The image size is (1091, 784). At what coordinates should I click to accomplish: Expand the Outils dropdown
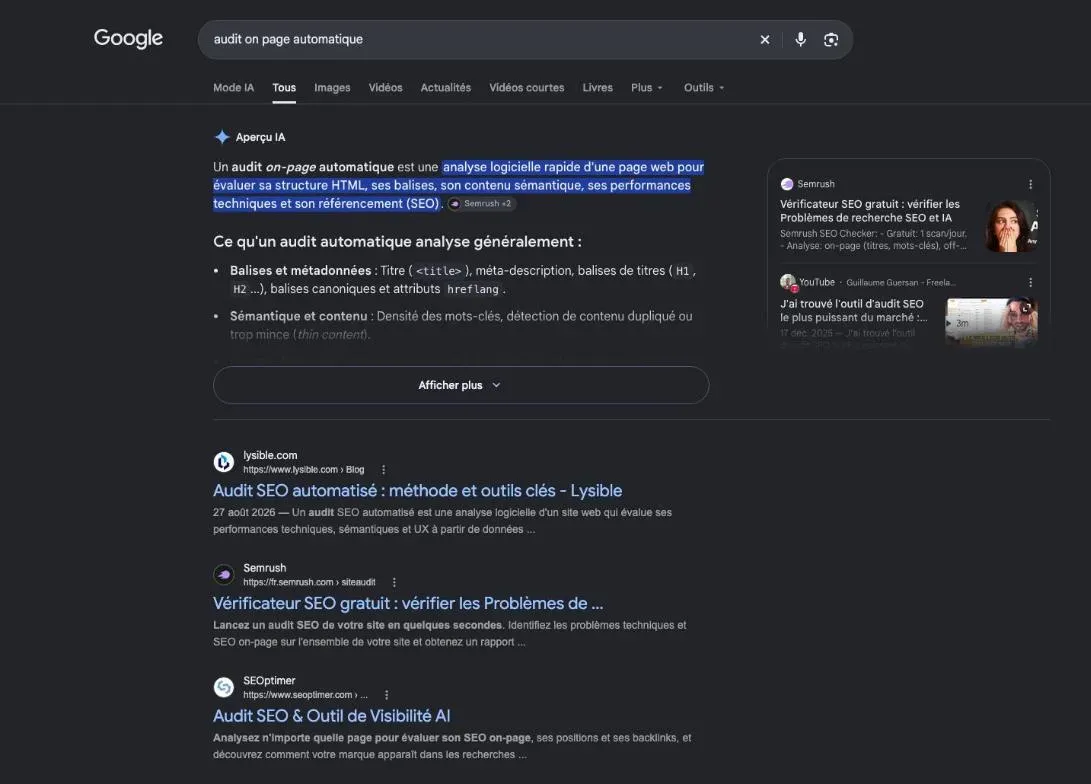[x=703, y=88]
